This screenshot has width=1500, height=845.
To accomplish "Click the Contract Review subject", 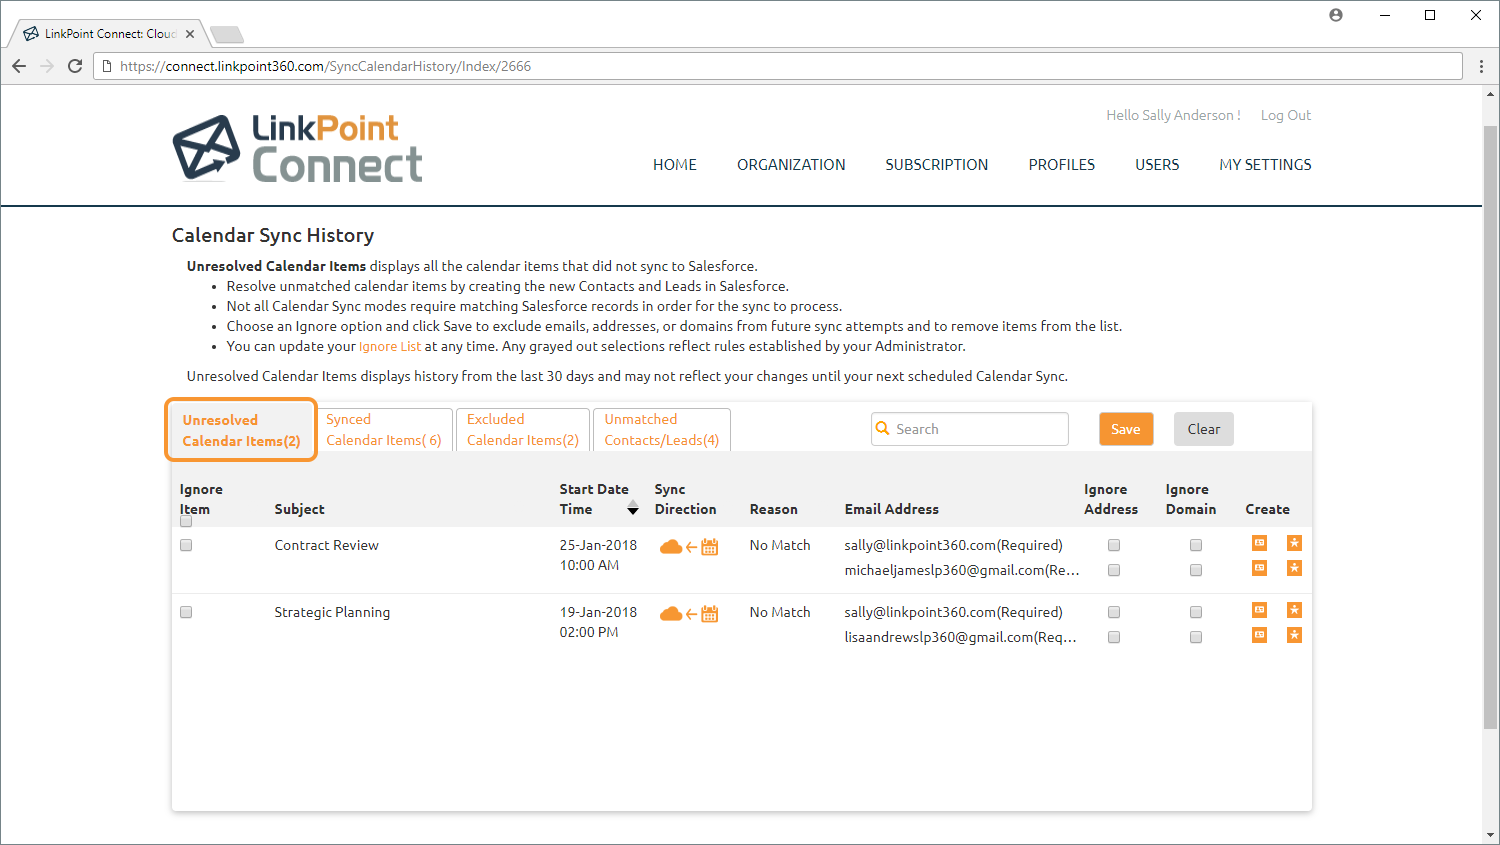I will point(327,545).
